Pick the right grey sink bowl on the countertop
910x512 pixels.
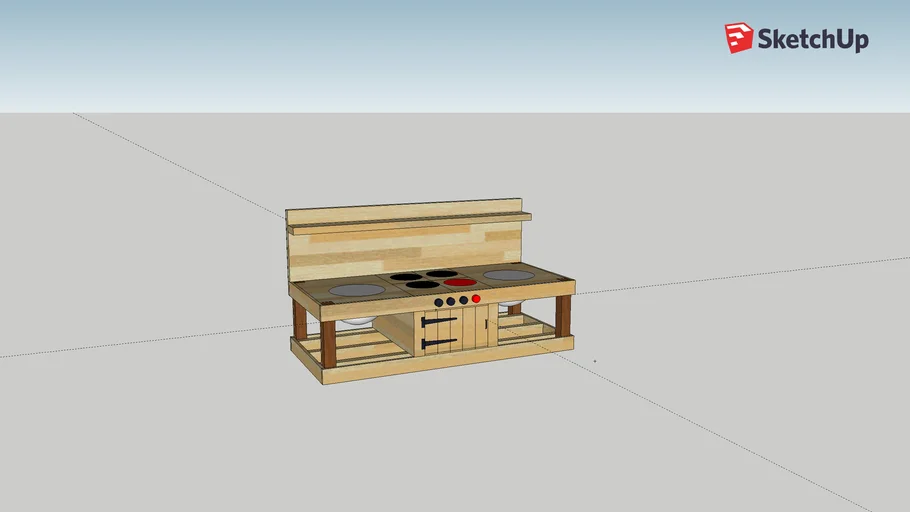click(x=509, y=275)
